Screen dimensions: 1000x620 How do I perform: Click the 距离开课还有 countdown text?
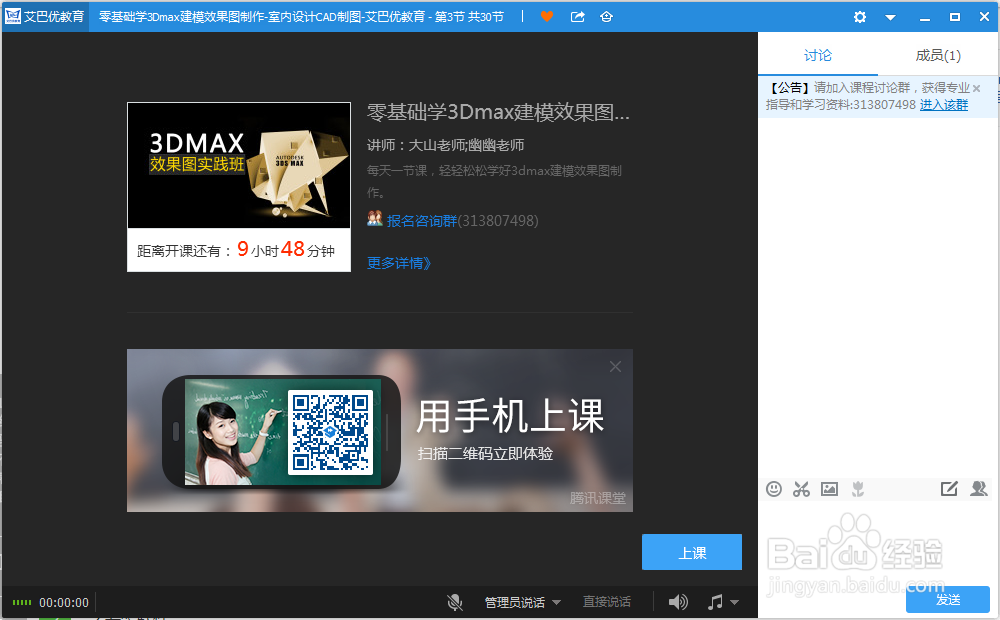235,250
